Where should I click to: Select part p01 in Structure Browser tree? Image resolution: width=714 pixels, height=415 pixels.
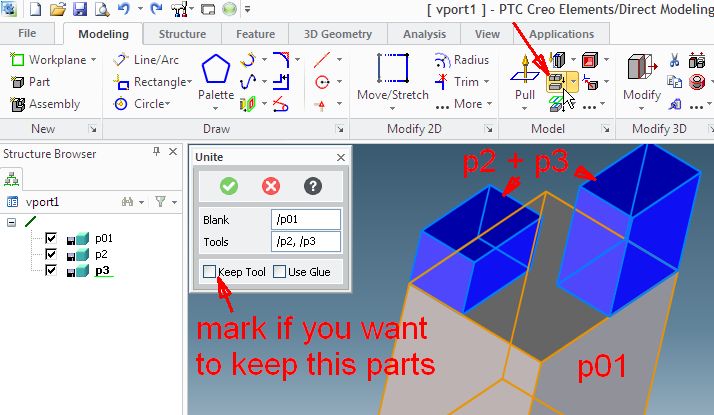(x=103, y=238)
